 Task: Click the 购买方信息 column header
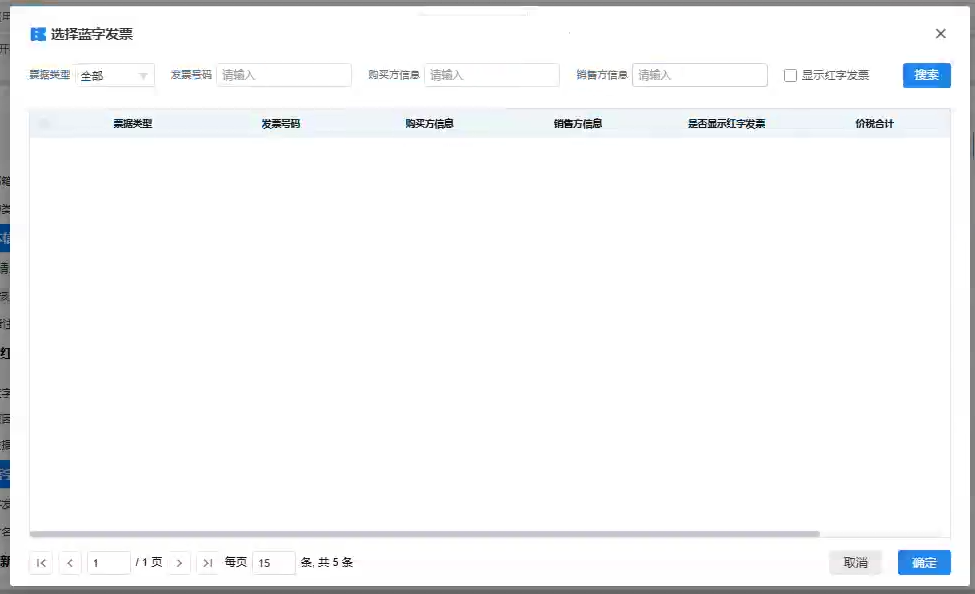(x=429, y=124)
